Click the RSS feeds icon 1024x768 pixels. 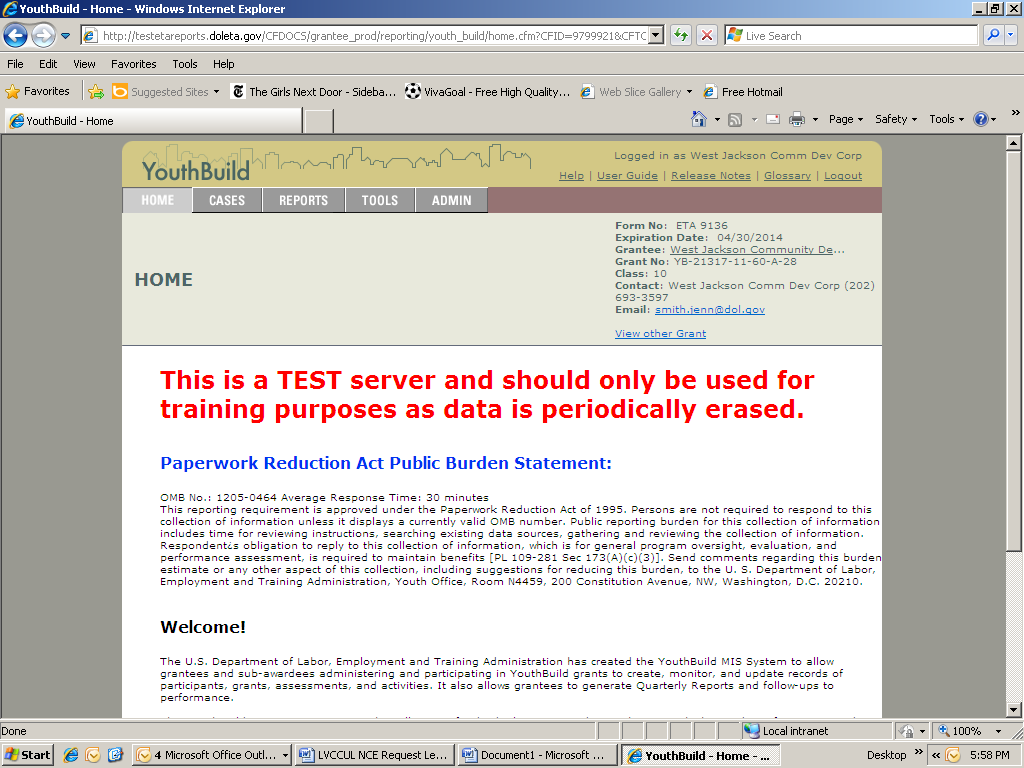pos(735,120)
